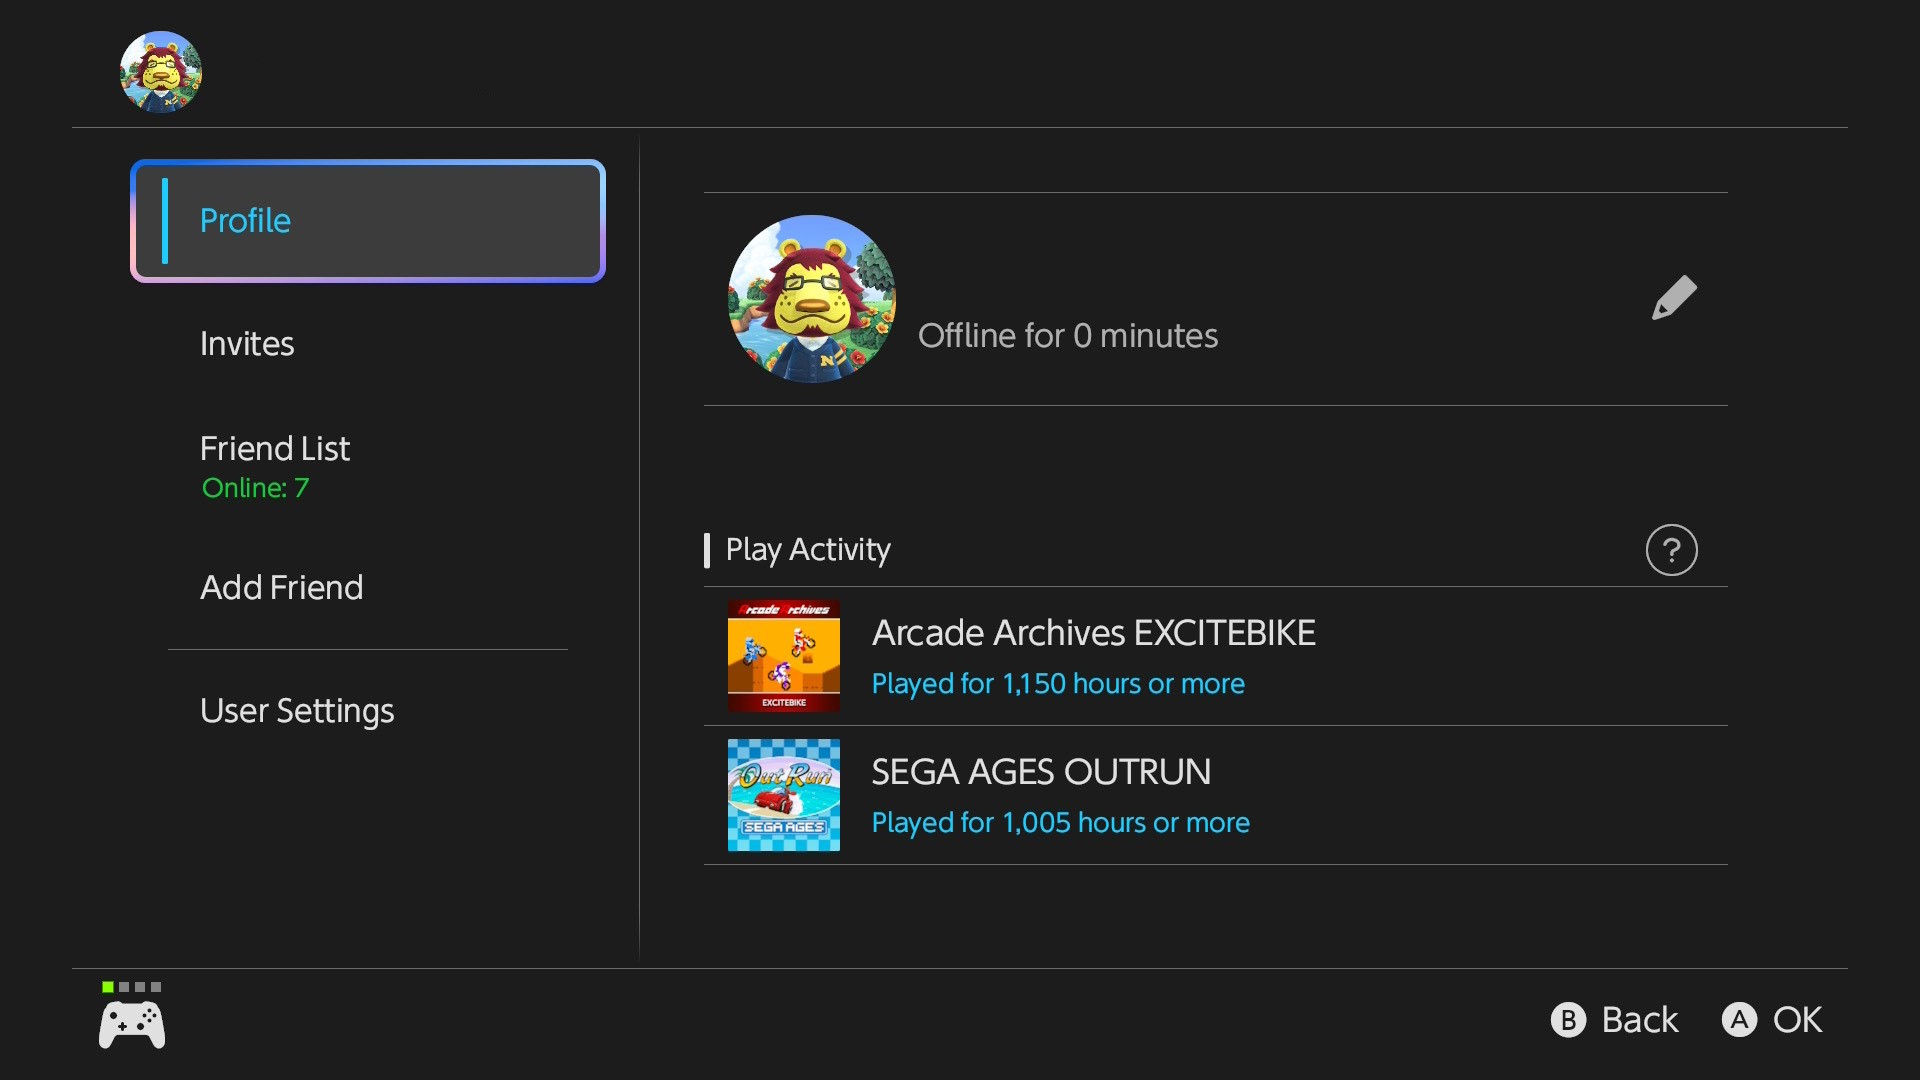Open User Settings in the sidebar

297,711
